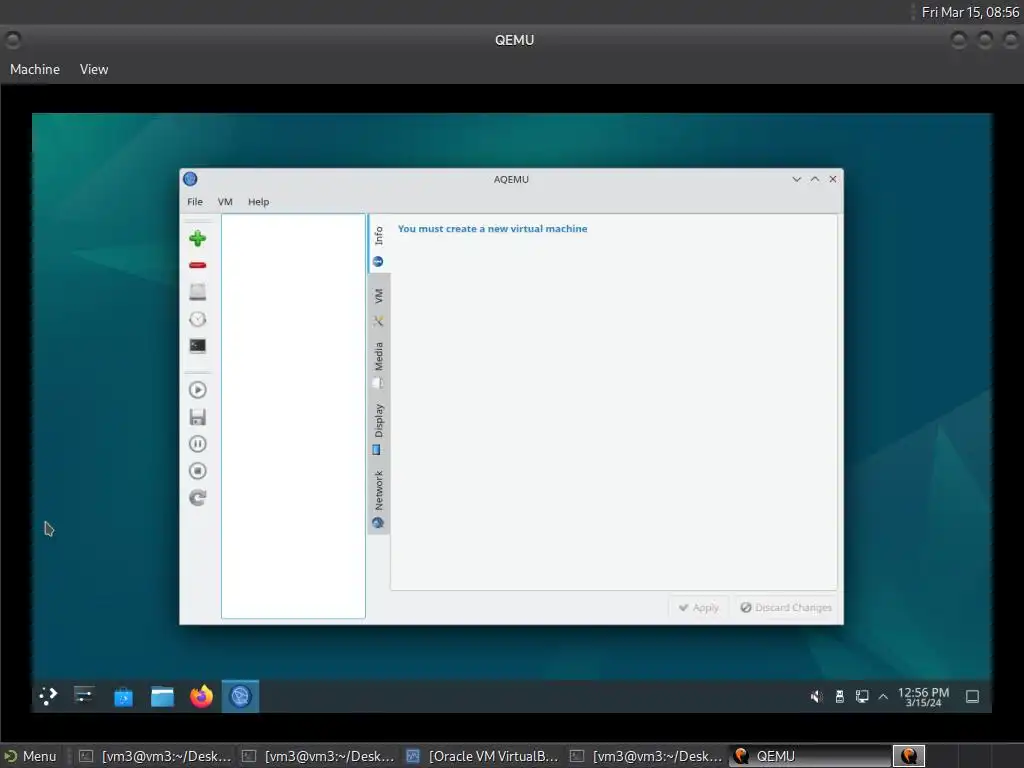This screenshot has width=1024, height=768.
Task: Click the reset VM circular arrow icon
Action: click(197, 498)
